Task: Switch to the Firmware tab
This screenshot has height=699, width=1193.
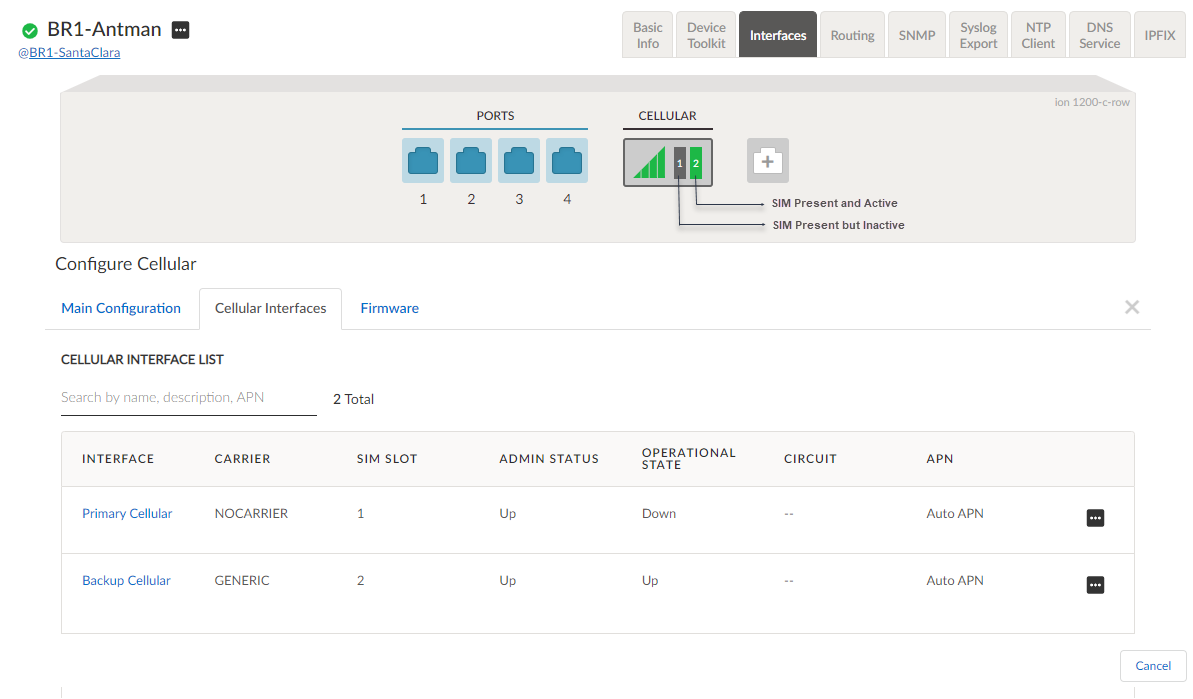Action: click(x=389, y=308)
